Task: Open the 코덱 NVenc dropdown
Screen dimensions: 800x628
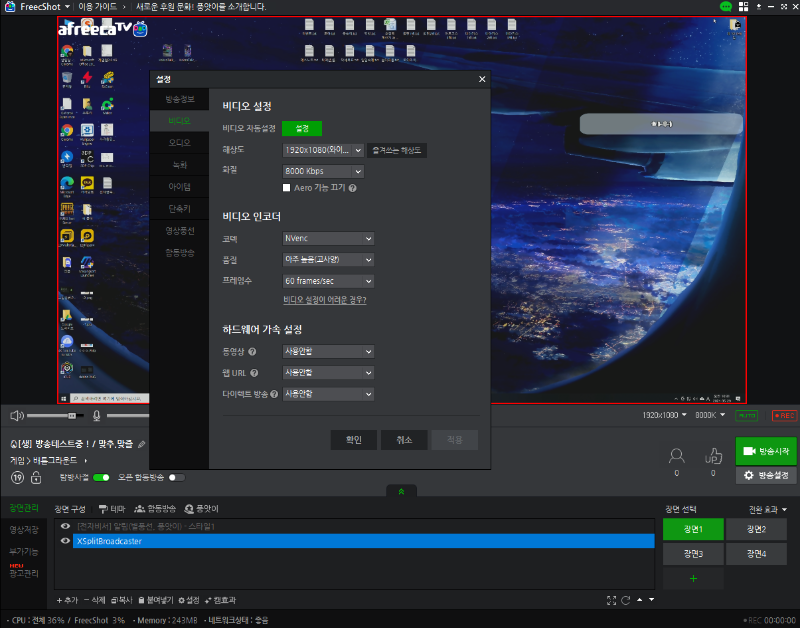Action: pyautogui.click(x=328, y=238)
